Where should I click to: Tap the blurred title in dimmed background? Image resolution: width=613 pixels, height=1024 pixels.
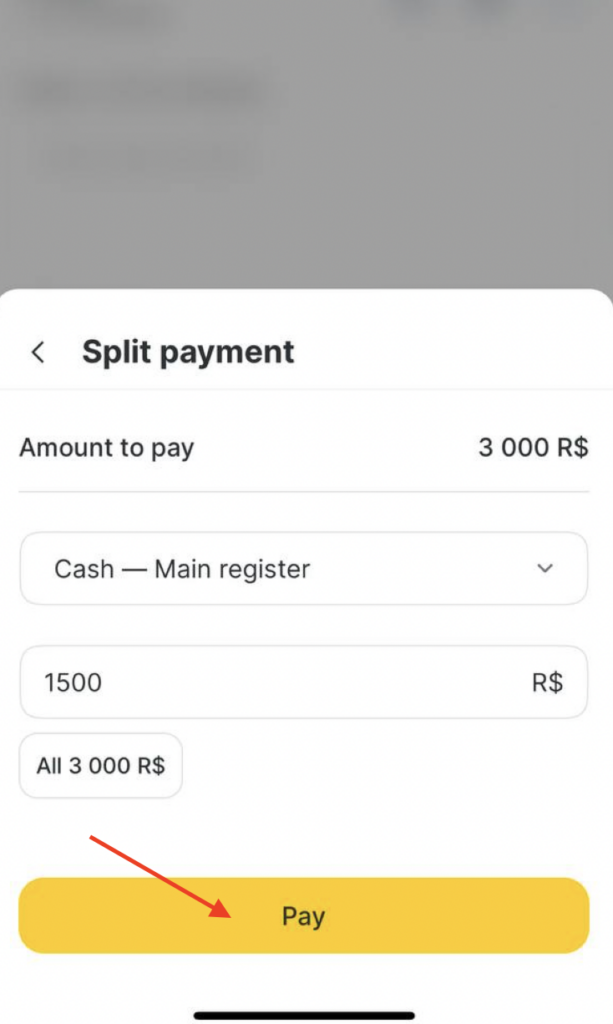[140, 90]
